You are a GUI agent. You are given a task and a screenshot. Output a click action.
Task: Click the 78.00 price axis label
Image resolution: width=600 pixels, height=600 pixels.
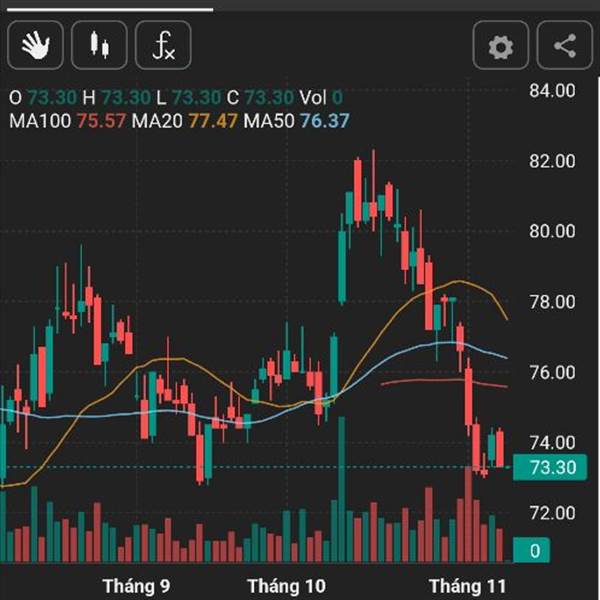point(552,302)
